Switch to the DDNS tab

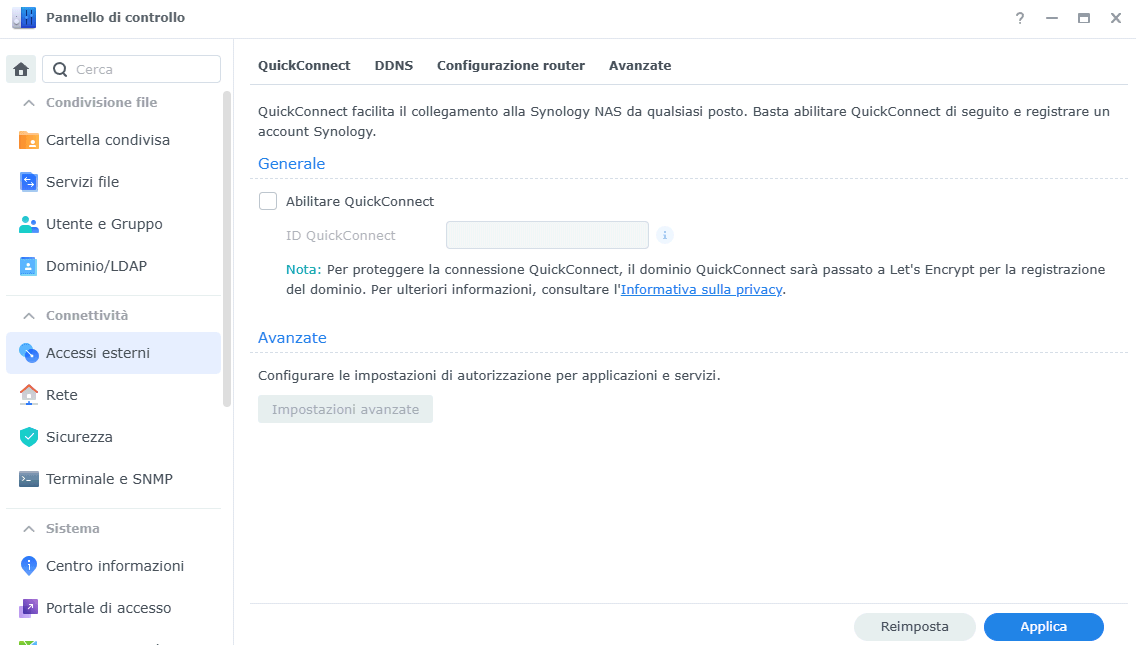pos(393,65)
